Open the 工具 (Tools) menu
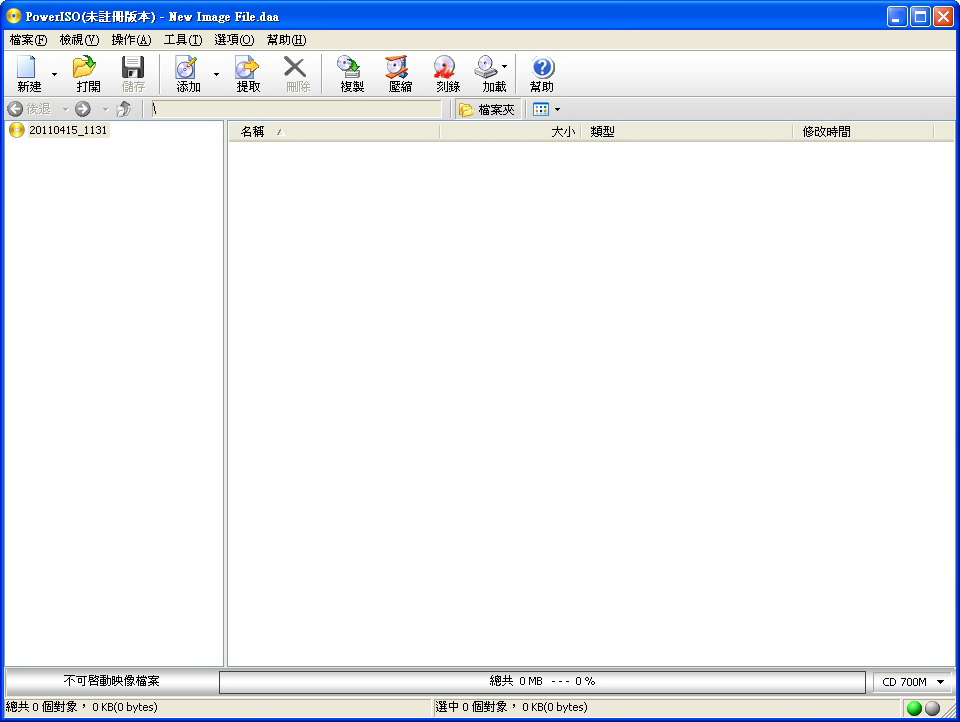Viewport: 960px width, 722px height. (183, 40)
